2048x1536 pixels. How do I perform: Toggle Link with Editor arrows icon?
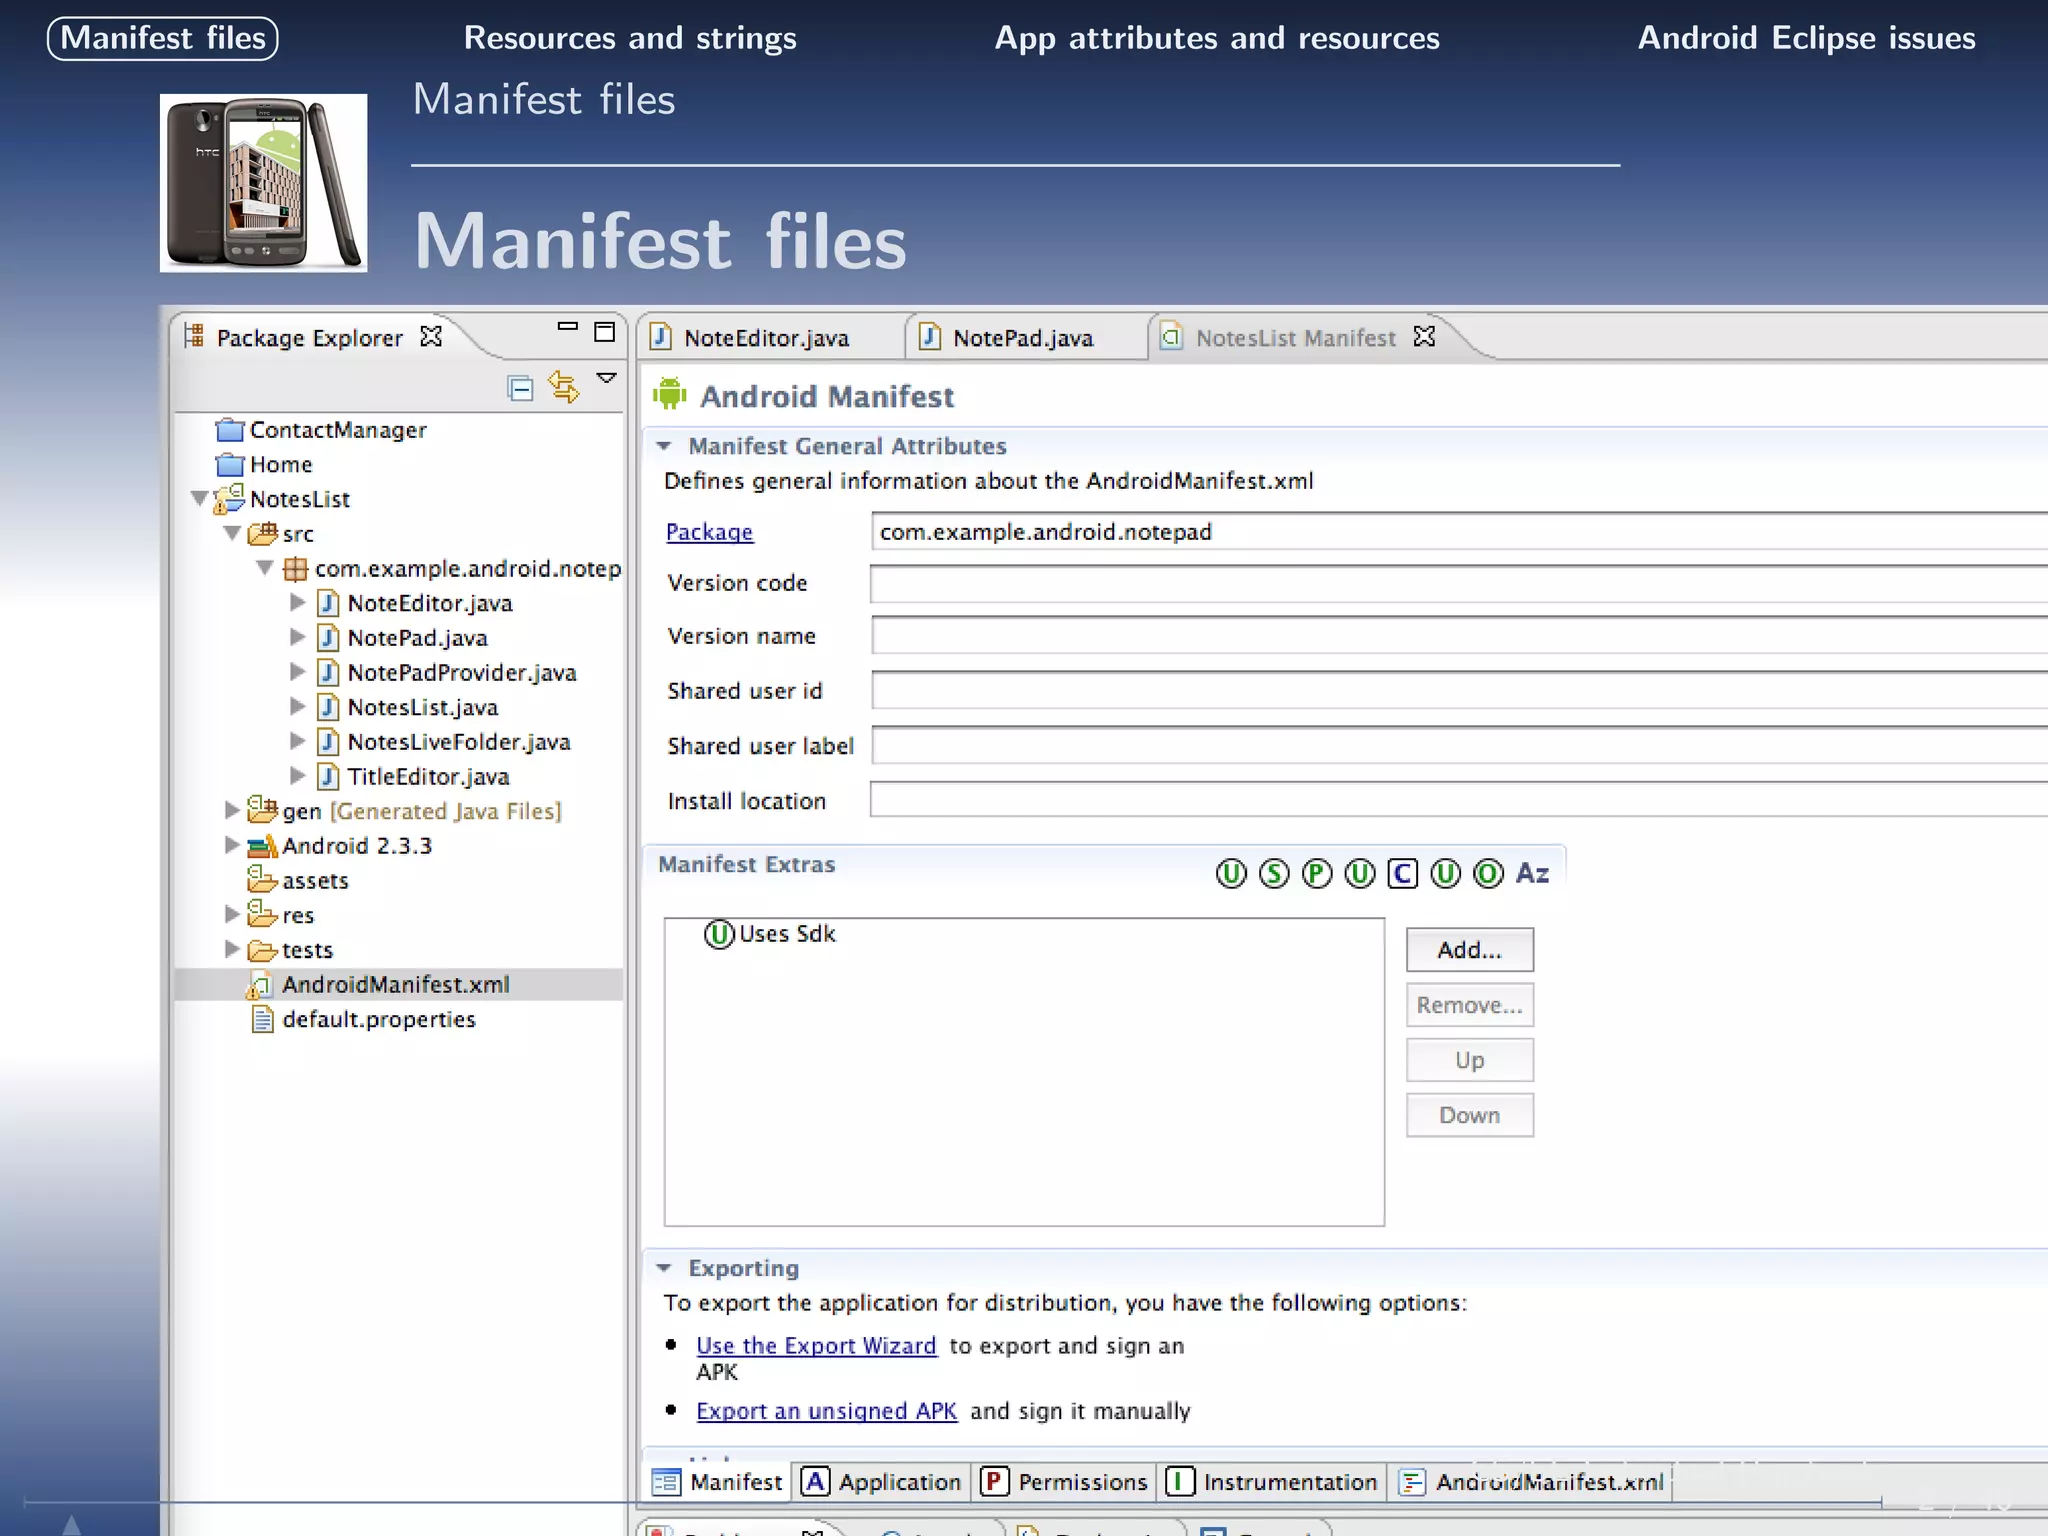[x=564, y=387]
